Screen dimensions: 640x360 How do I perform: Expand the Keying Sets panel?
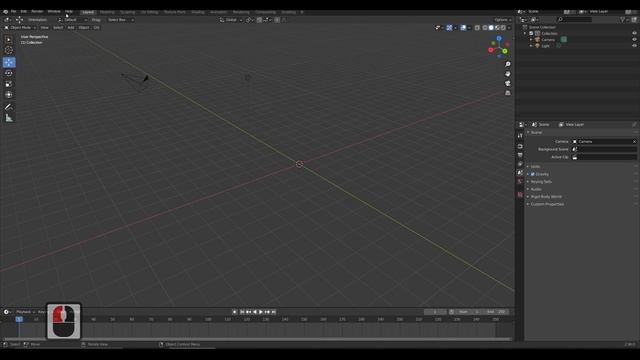click(x=541, y=182)
